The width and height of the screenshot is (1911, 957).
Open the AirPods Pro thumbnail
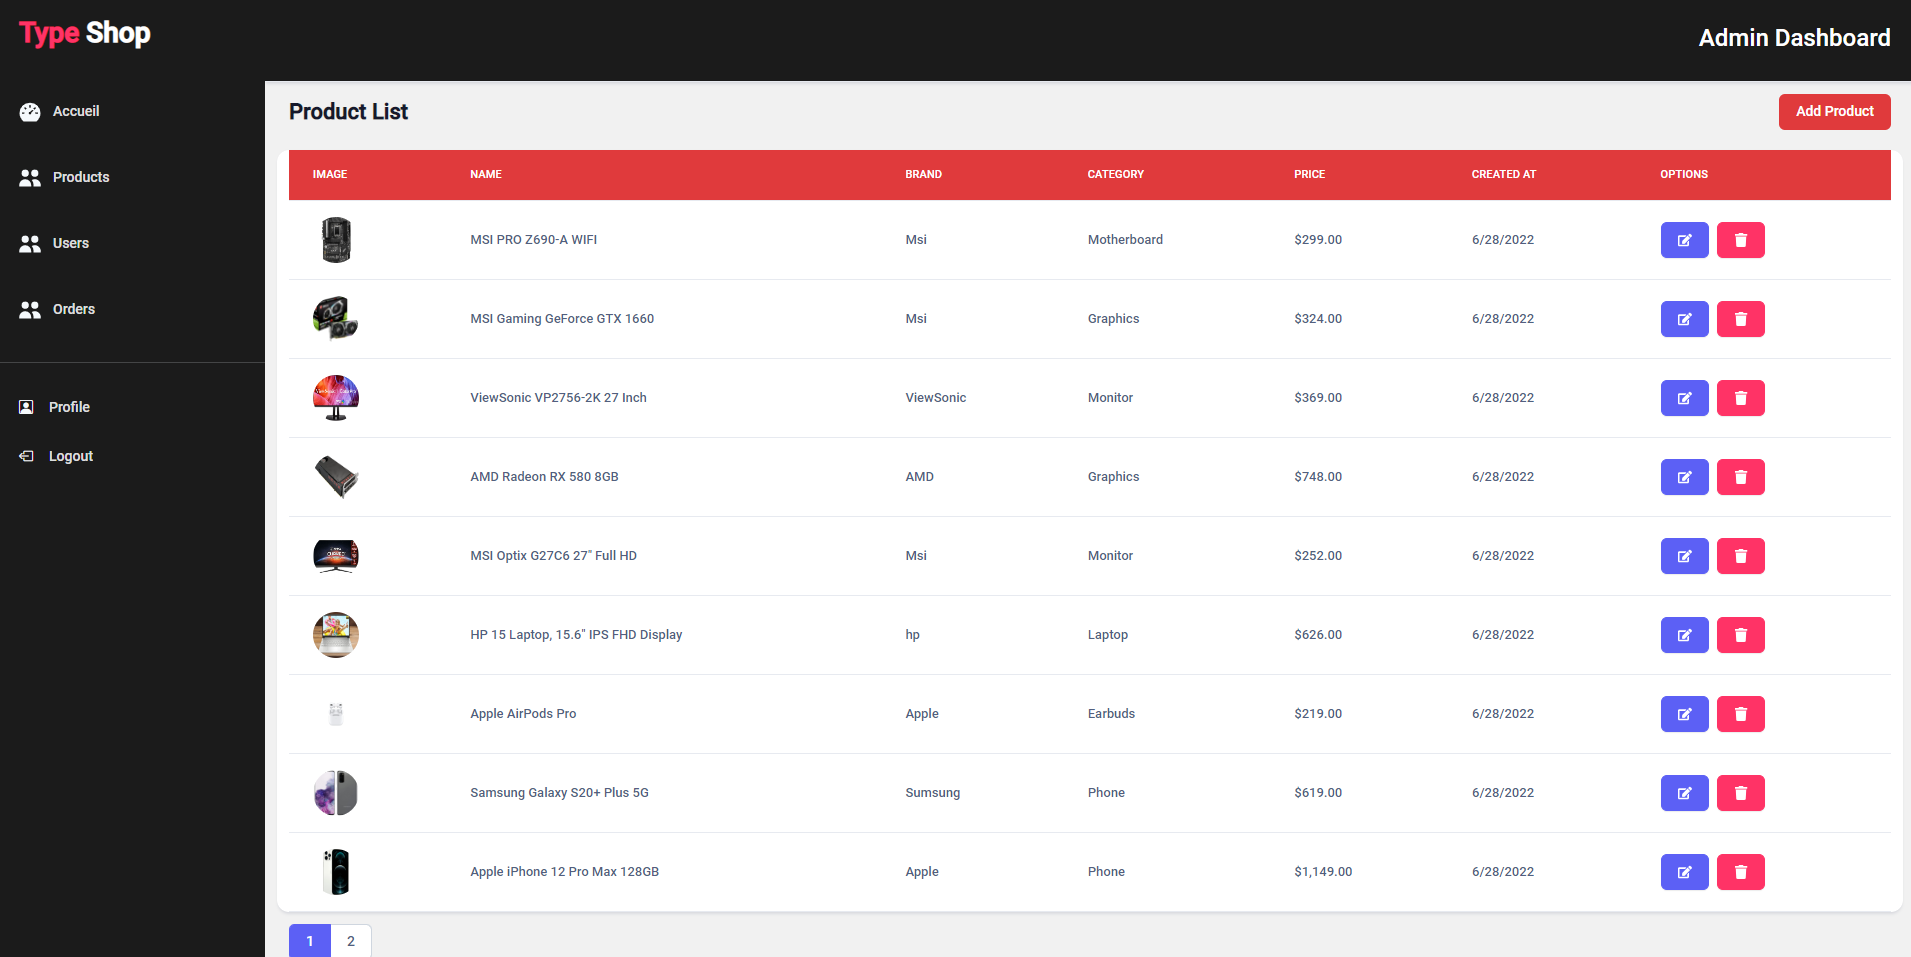(336, 714)
